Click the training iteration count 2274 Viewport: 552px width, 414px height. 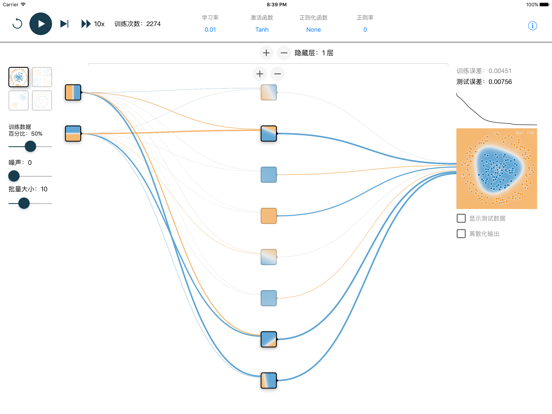click(137, 24)
